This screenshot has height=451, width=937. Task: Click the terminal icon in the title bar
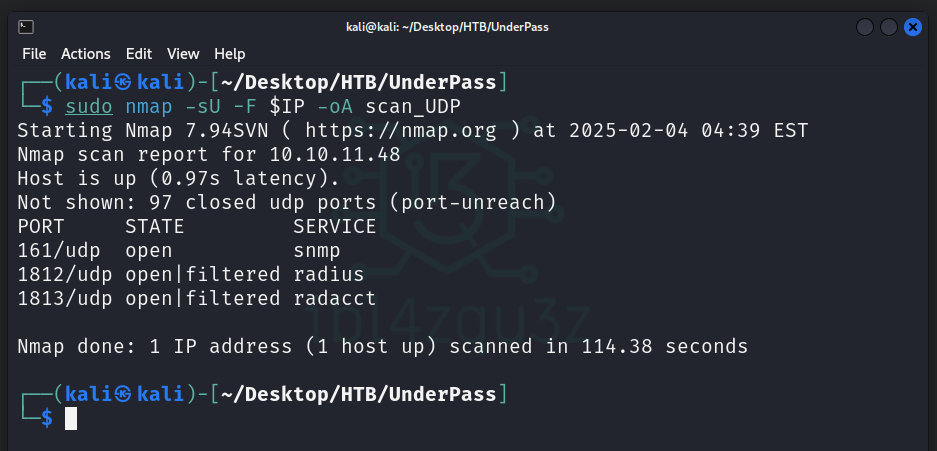coord(27,27)
